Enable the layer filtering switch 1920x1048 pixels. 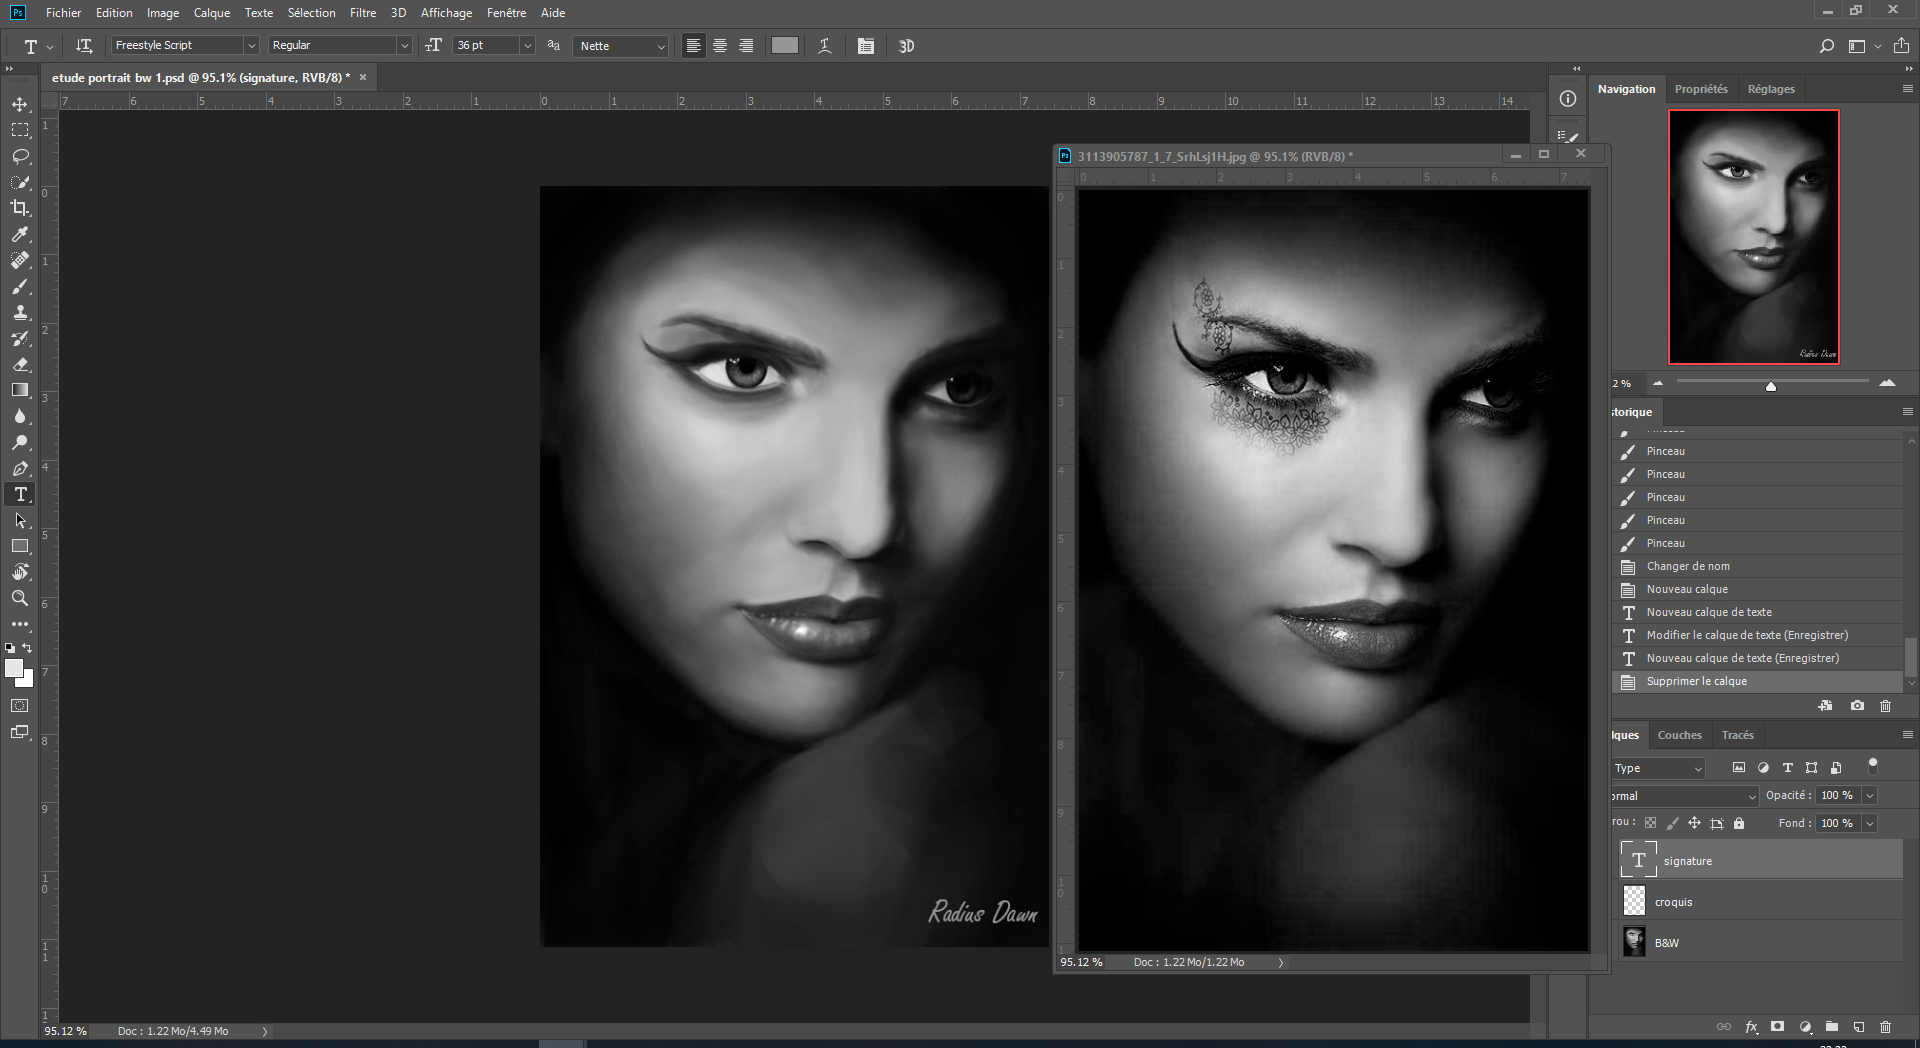pos(1874,766)
